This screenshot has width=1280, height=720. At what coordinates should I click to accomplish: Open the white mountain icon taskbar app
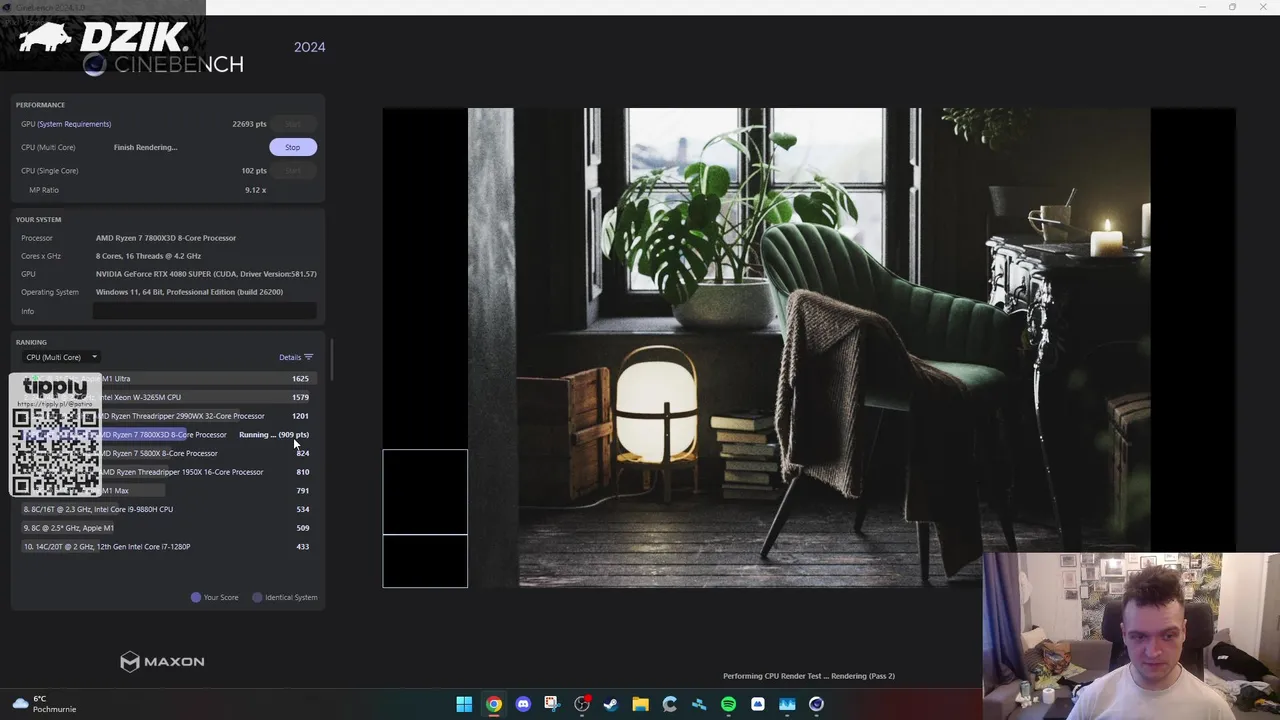click(x=758, y=704)
